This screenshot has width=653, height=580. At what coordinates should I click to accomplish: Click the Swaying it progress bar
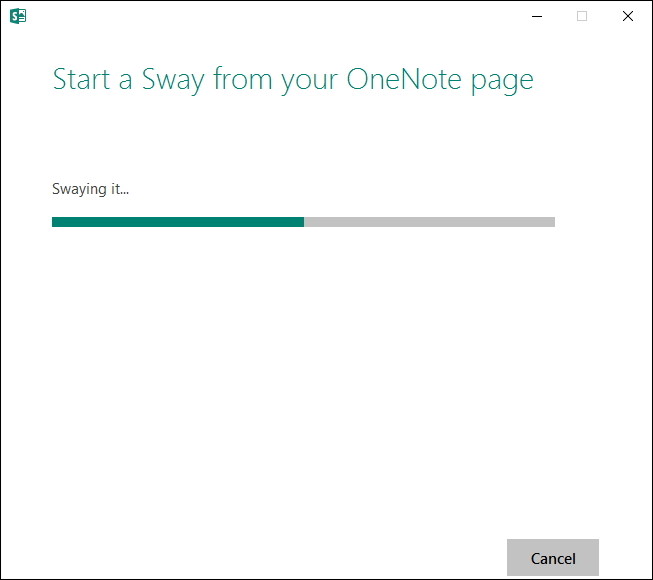[303, 222]
